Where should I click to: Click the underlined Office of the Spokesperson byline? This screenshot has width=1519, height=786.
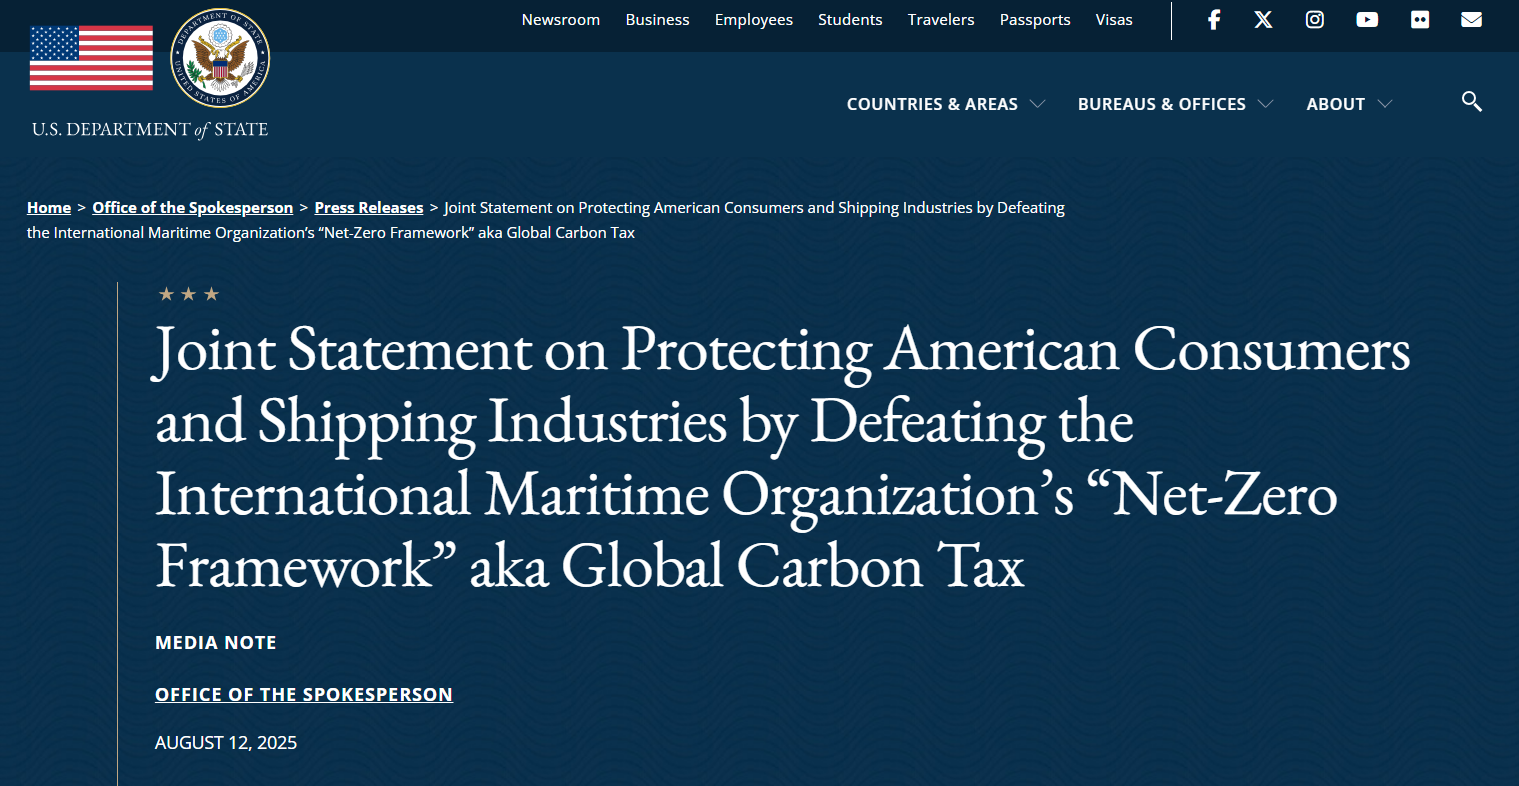click(x=303, y=694)
